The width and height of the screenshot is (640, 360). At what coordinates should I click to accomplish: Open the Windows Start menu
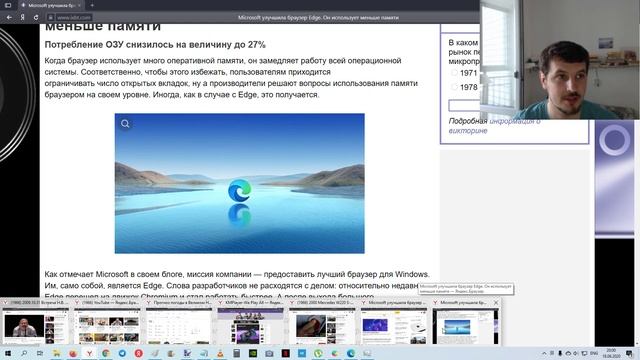tap(8, 353)
